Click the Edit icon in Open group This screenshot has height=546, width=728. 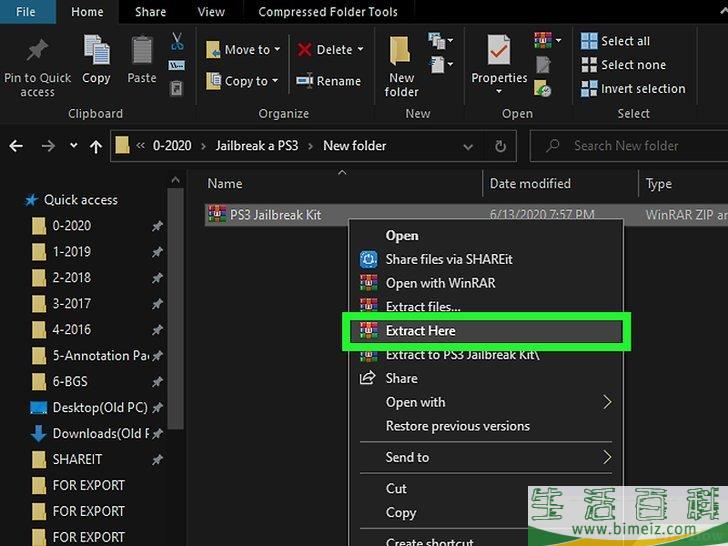pyautogui.click(x=543, y=65)
